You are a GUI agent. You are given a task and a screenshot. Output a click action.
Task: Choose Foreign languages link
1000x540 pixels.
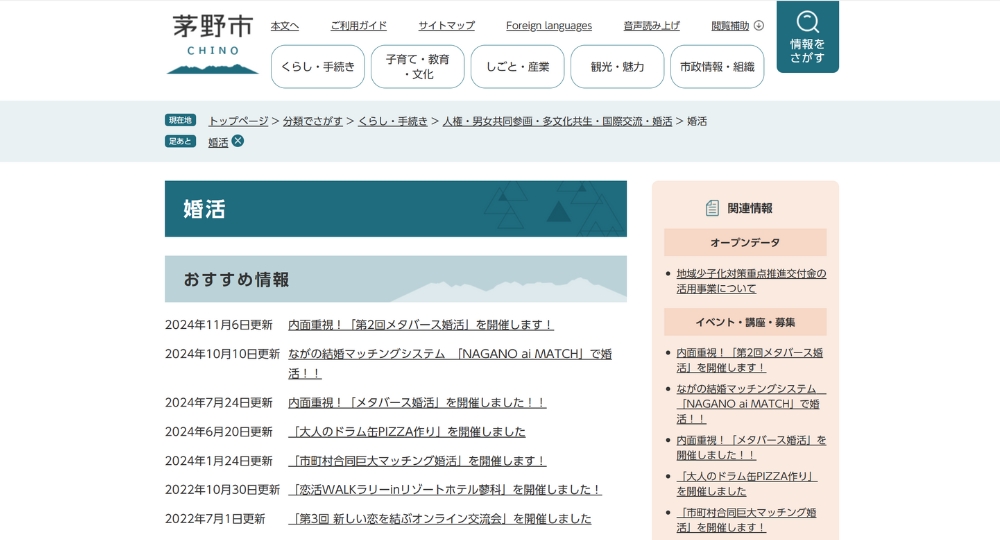pyautogui.click(x=548, y=26)
